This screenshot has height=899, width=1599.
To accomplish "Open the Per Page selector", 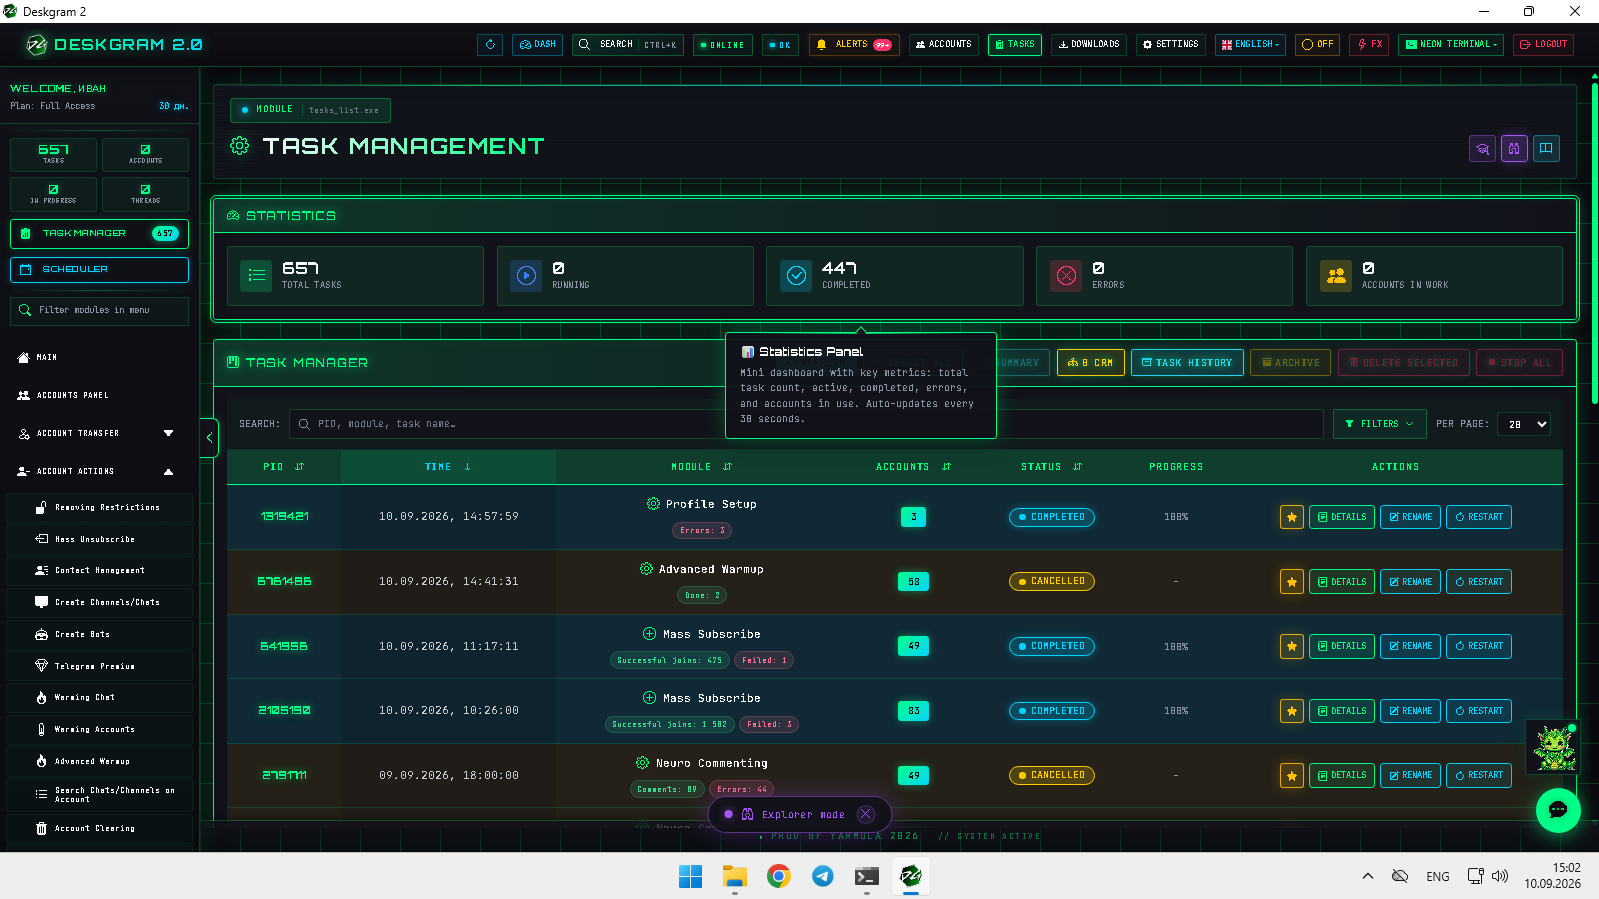I will pyautogui.click(x=1524, y=424).
